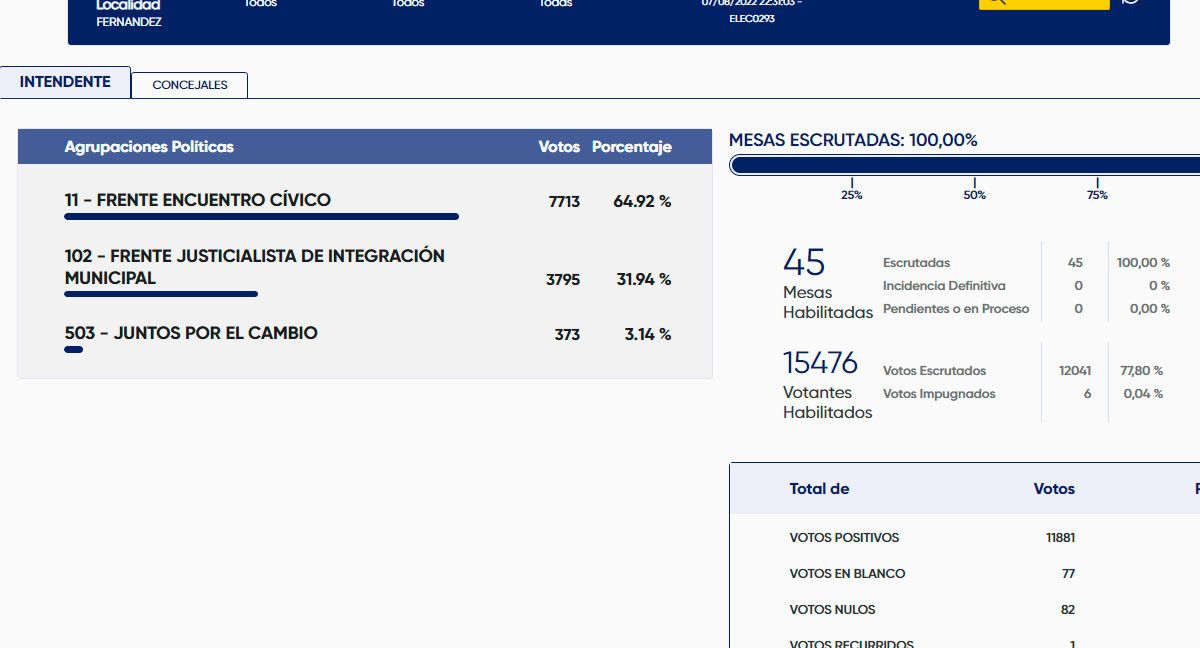
Task: Click the Porcentaje column header
Action: (x=631, y=147)
